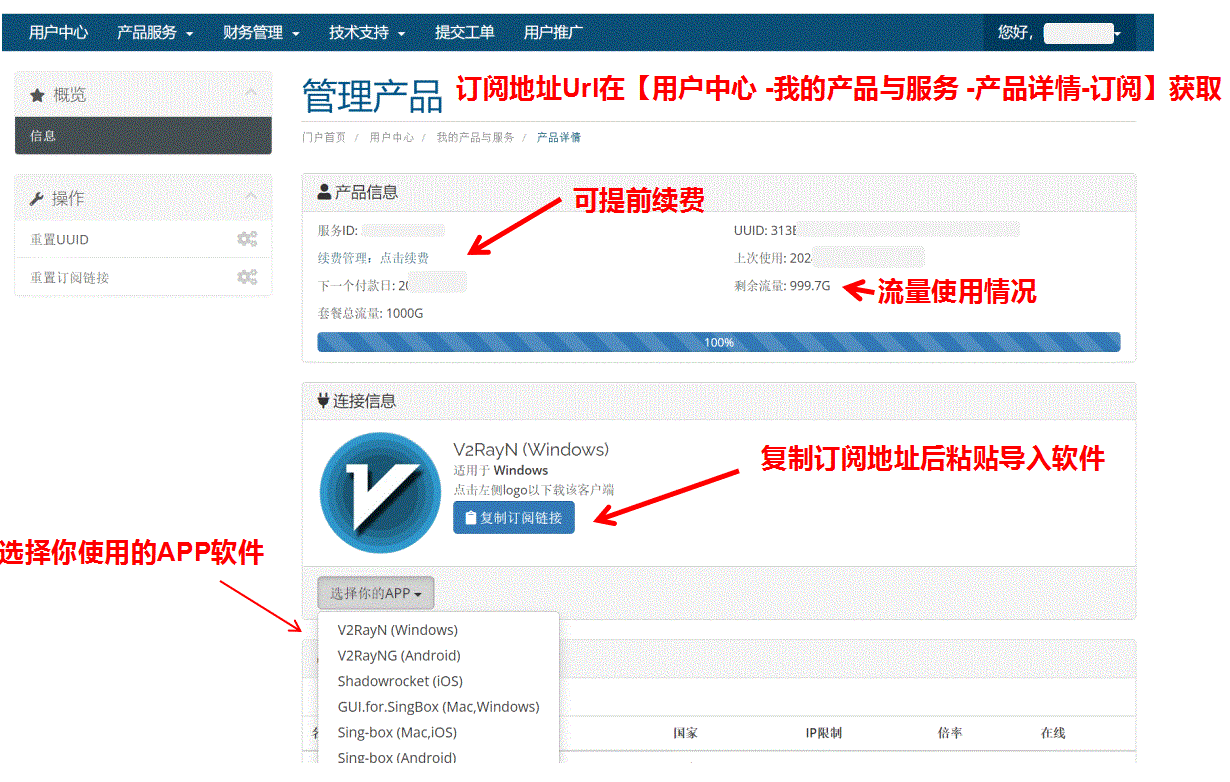Click the 门户首页 breadcrumb link

pos(324,137)
